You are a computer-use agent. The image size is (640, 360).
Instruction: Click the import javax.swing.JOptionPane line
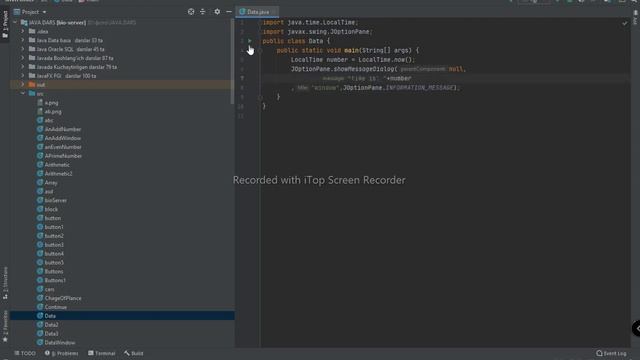pos(318,32)
